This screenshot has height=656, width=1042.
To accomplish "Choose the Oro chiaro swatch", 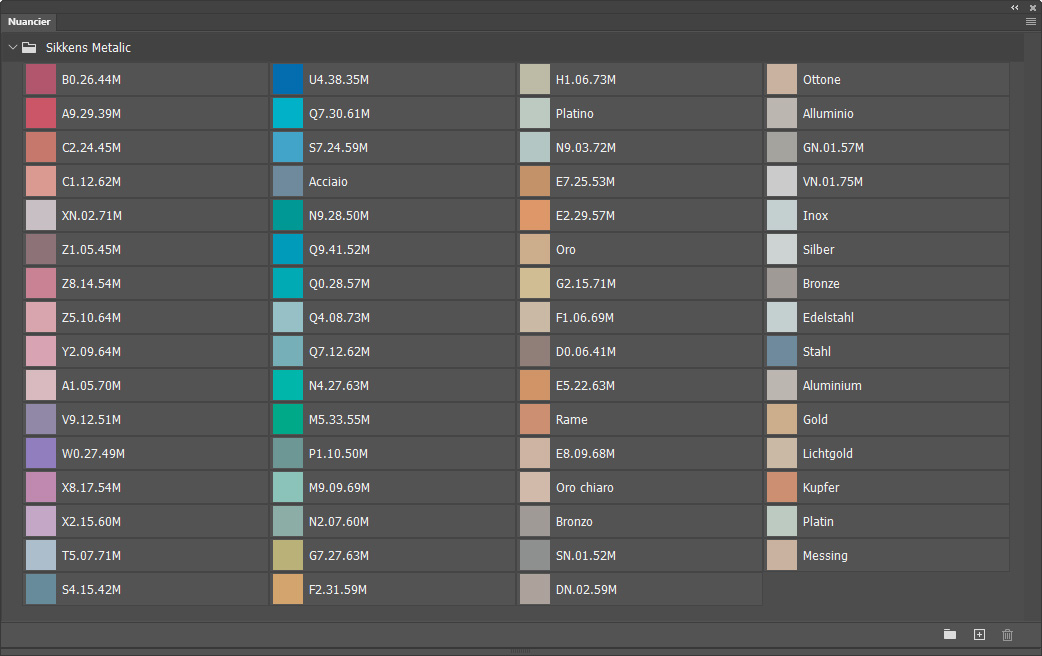I will click(x=535, y=487).
